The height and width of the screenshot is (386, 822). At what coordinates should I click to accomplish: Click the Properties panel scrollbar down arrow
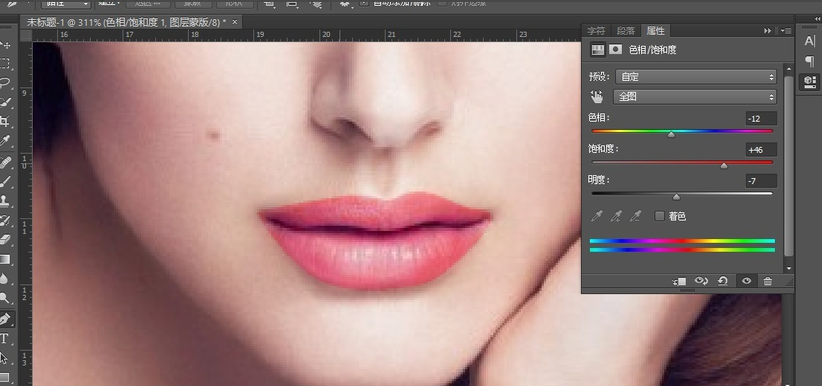(789, 269)
